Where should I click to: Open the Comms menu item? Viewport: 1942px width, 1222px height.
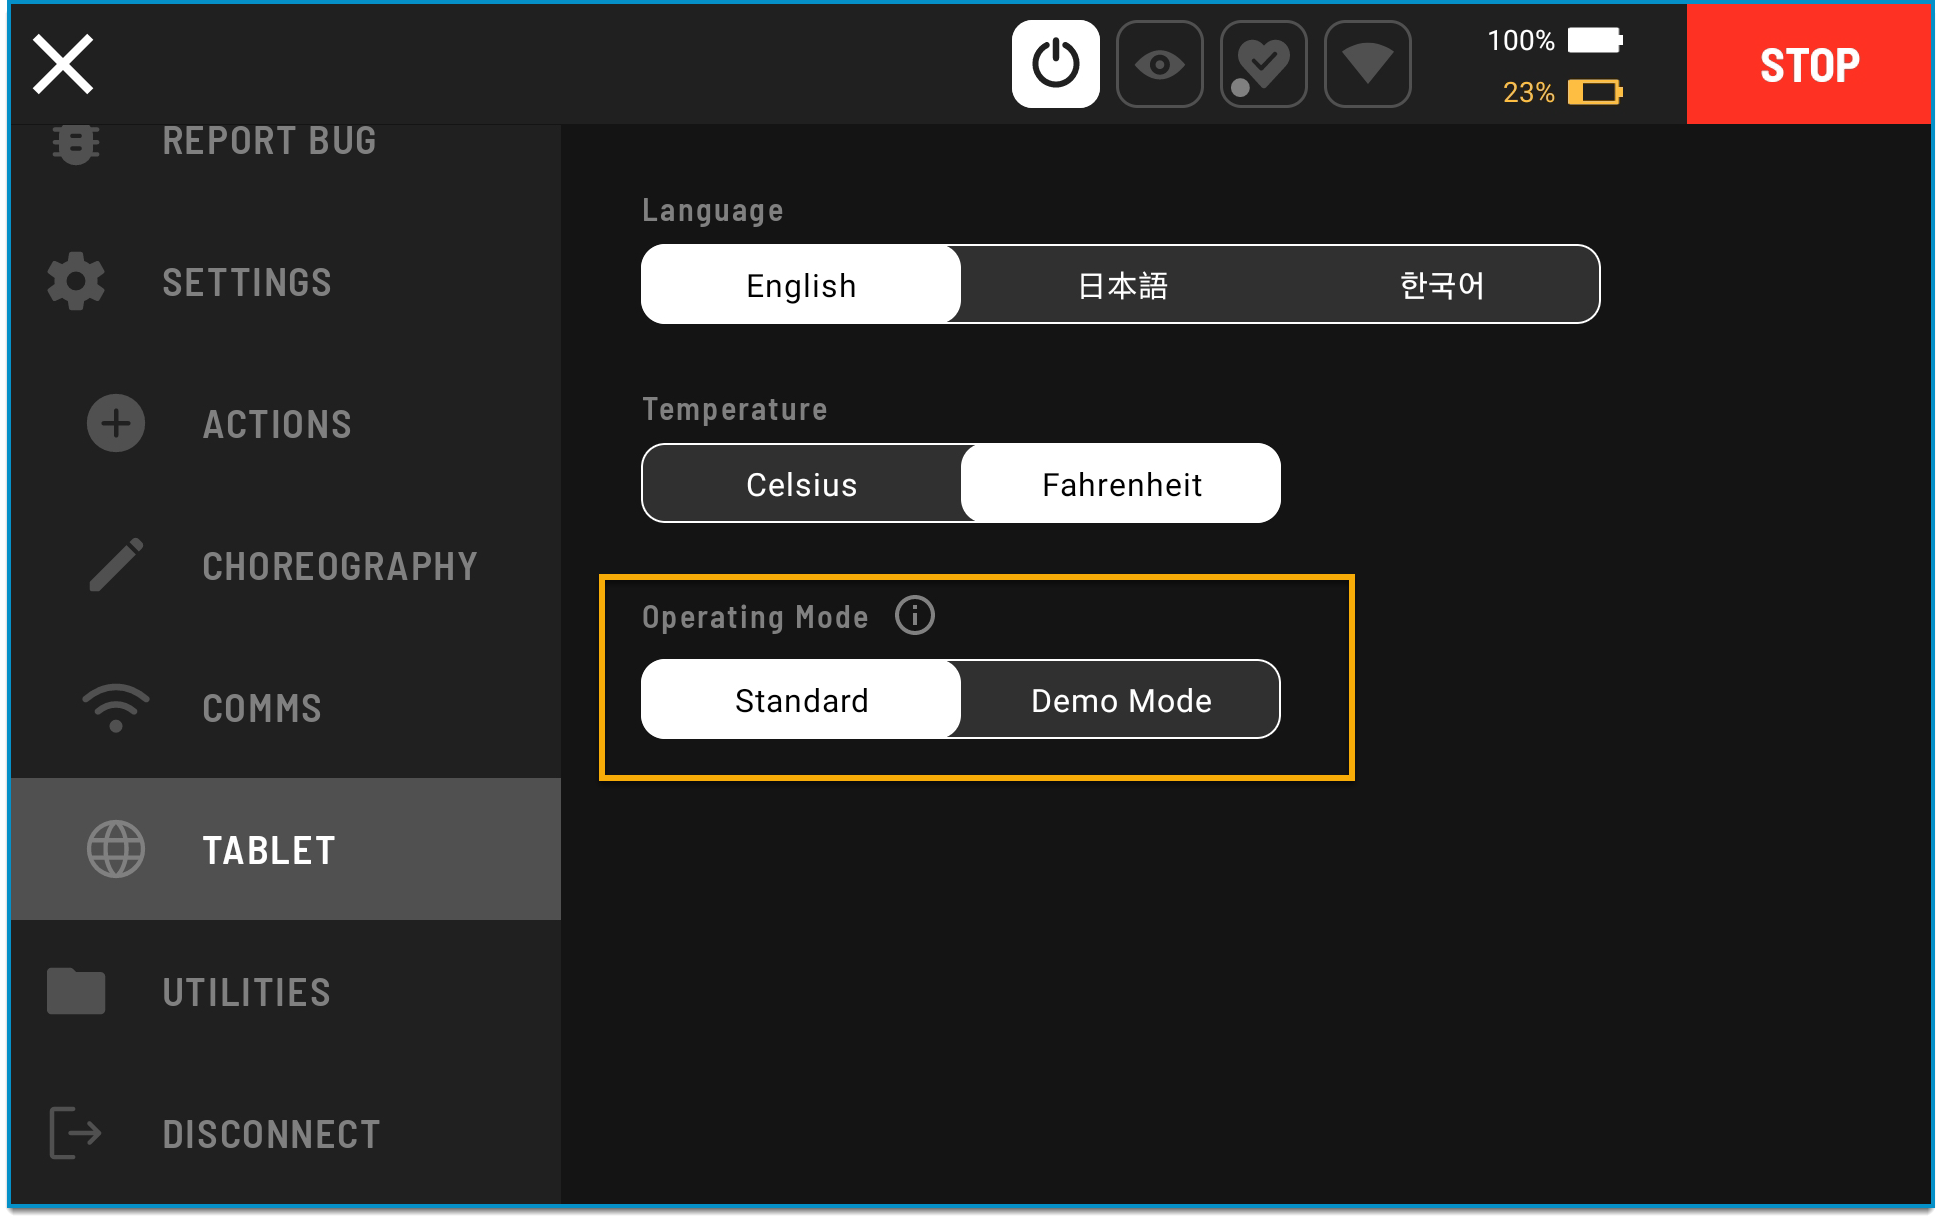(x=262, y=708)
